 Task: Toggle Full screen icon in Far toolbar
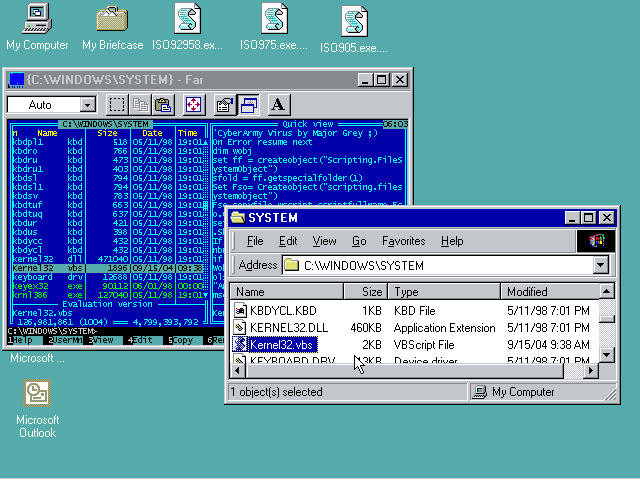193,105
